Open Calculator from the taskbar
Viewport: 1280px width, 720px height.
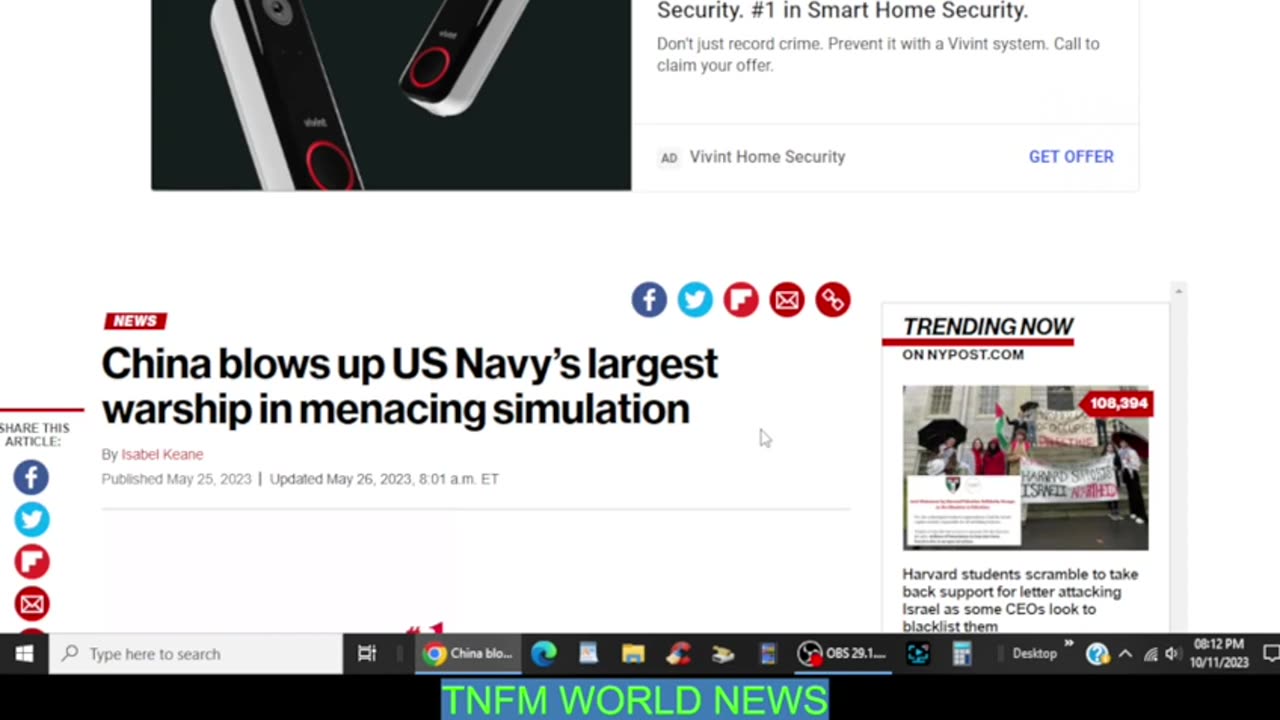pyautogui.click(x=962, y=654)
